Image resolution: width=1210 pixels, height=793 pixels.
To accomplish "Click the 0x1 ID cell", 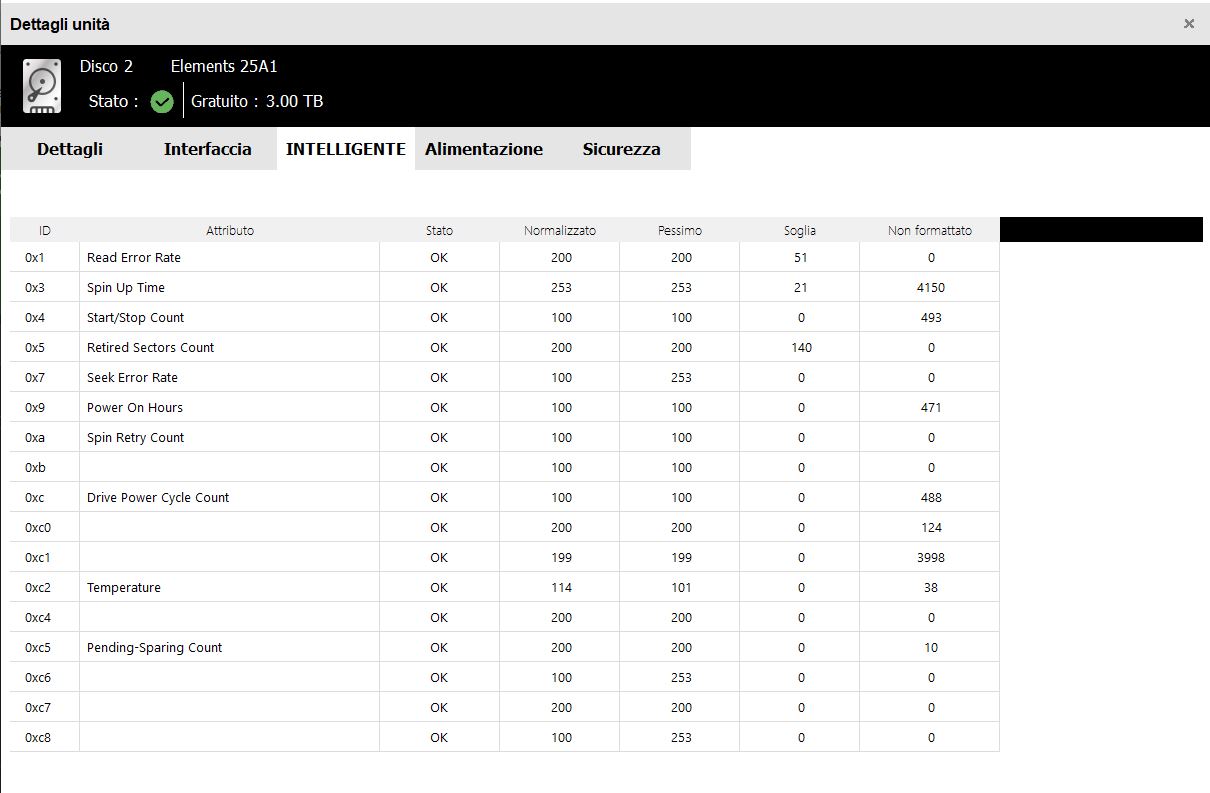I will [45, 257].
